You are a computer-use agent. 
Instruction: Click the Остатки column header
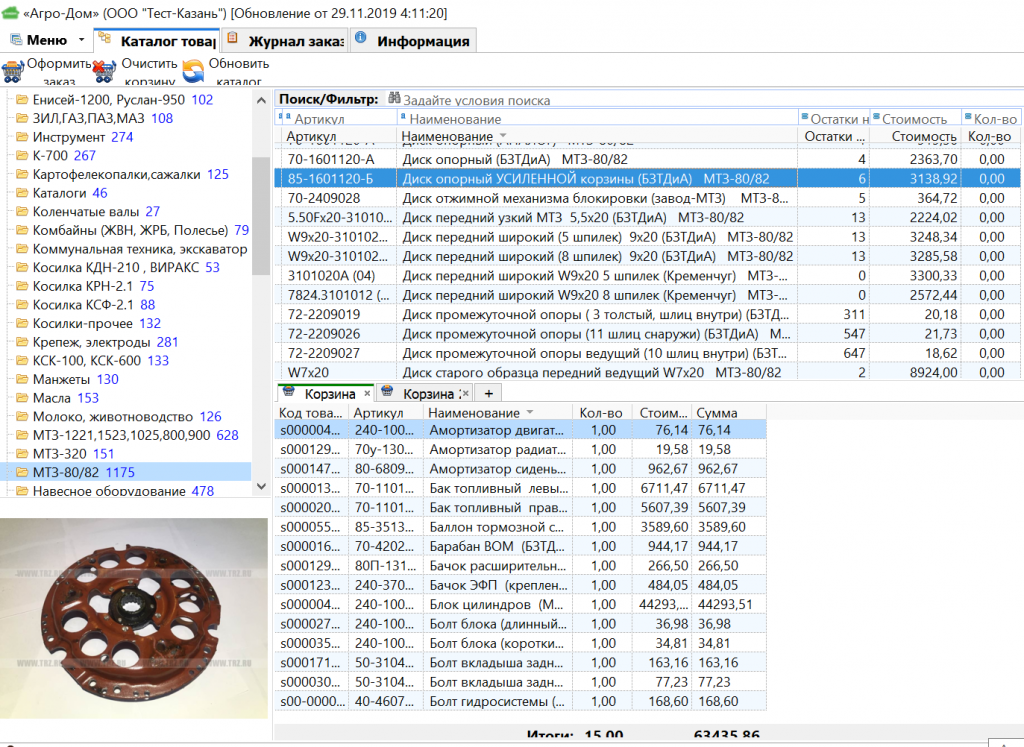[x=833, y=136]
